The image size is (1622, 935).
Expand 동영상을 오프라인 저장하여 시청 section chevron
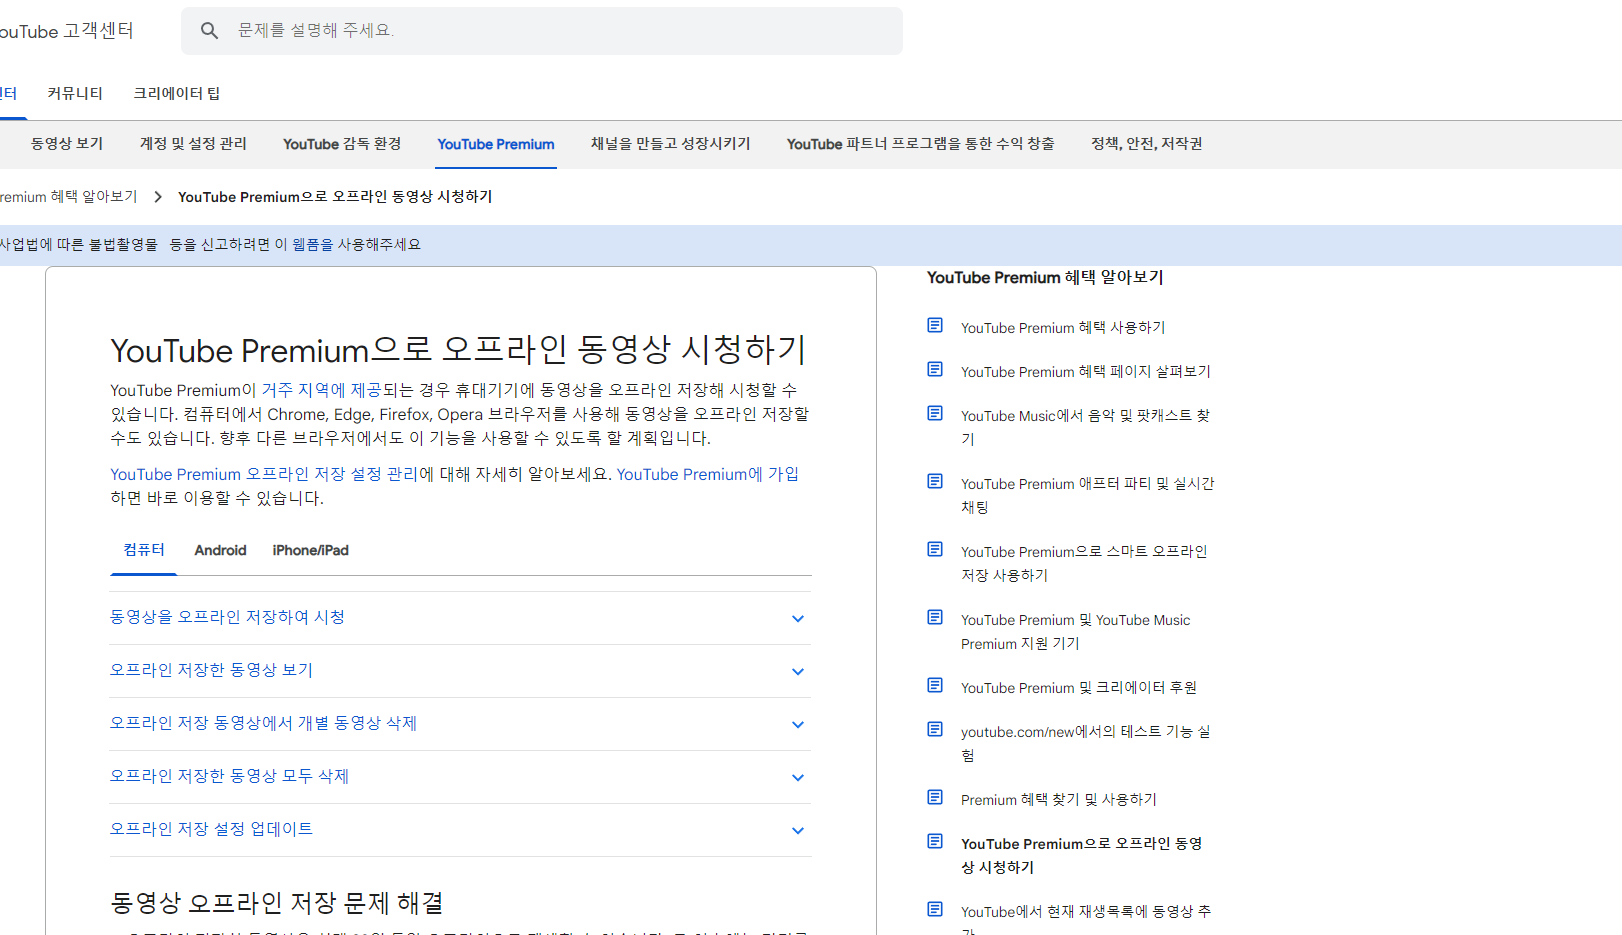tap(798, 619)
